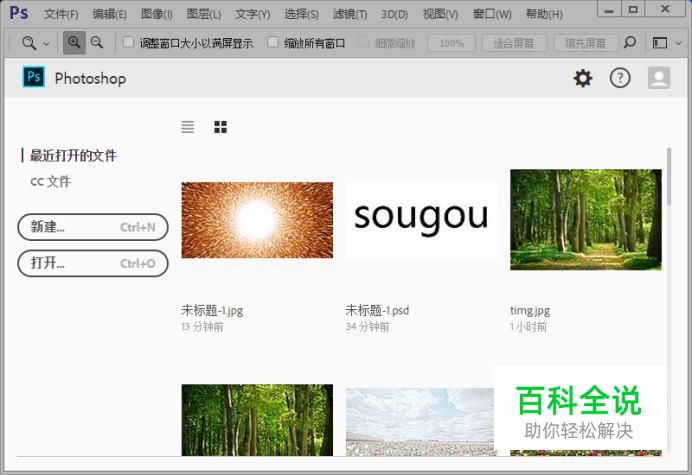Screen dimensions: 692x475
Task: Open the 文件(F) menu
Action: [x=61, y=14]
